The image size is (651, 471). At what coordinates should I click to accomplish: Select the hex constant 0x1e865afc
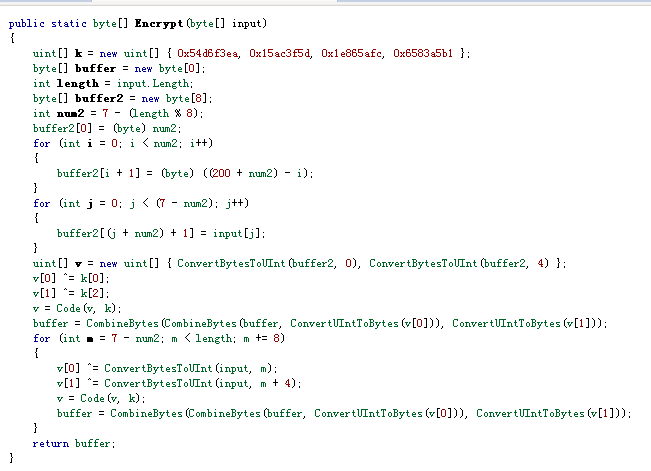pyautogui.click(x=352, y=54)
